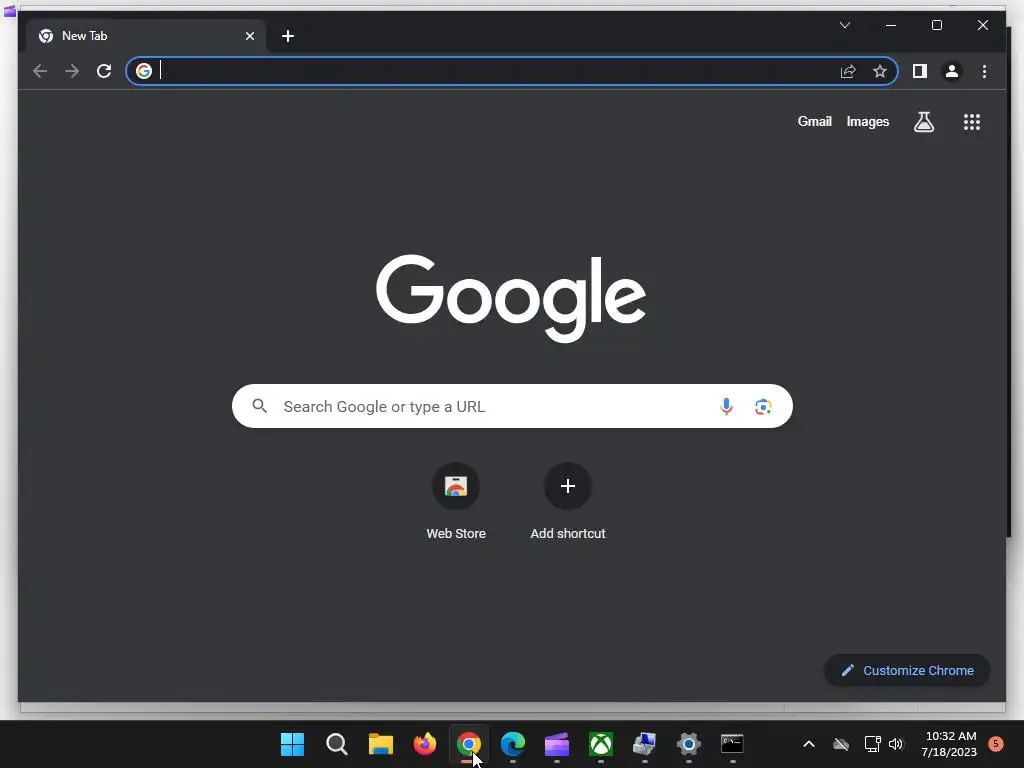Select the New Tab tab

pyautogui.click(x=146, y=36)
